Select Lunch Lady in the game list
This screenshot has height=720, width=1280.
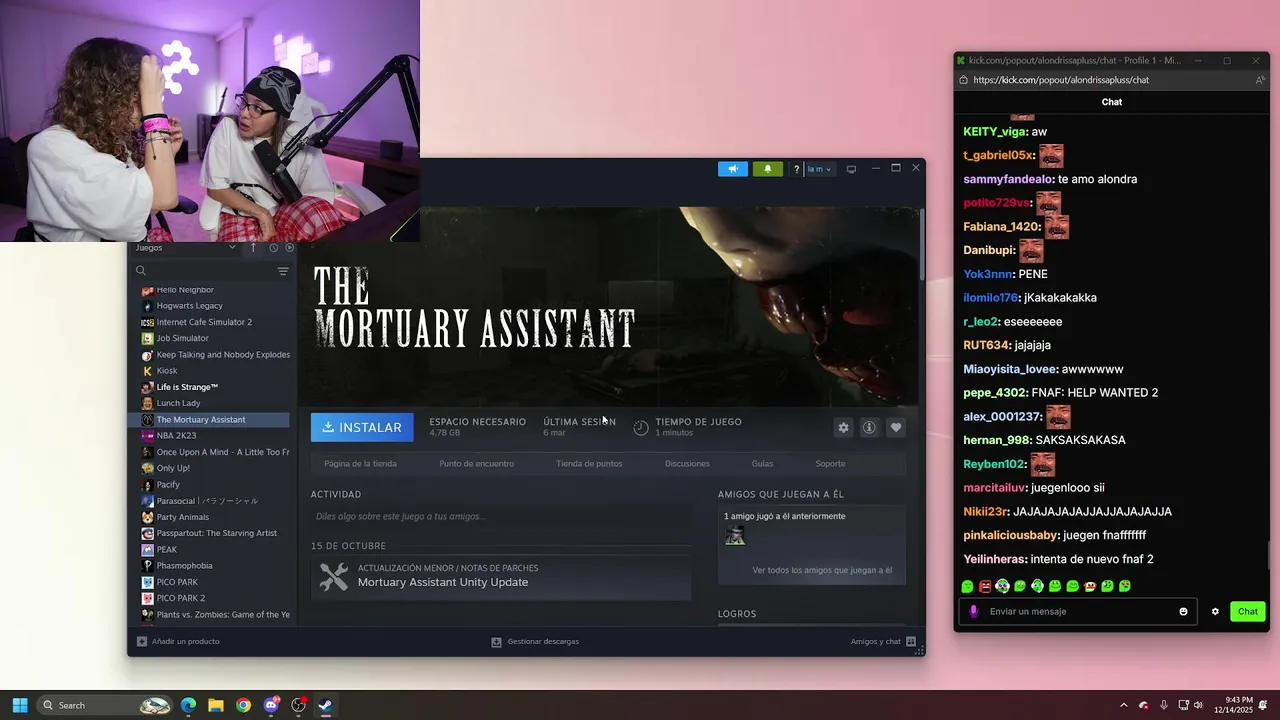[178, 403]
